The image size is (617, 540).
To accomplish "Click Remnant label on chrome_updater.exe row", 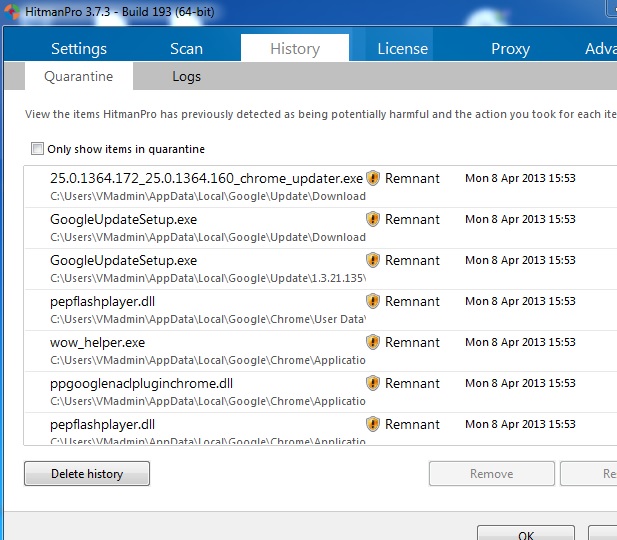I will 412,178.
